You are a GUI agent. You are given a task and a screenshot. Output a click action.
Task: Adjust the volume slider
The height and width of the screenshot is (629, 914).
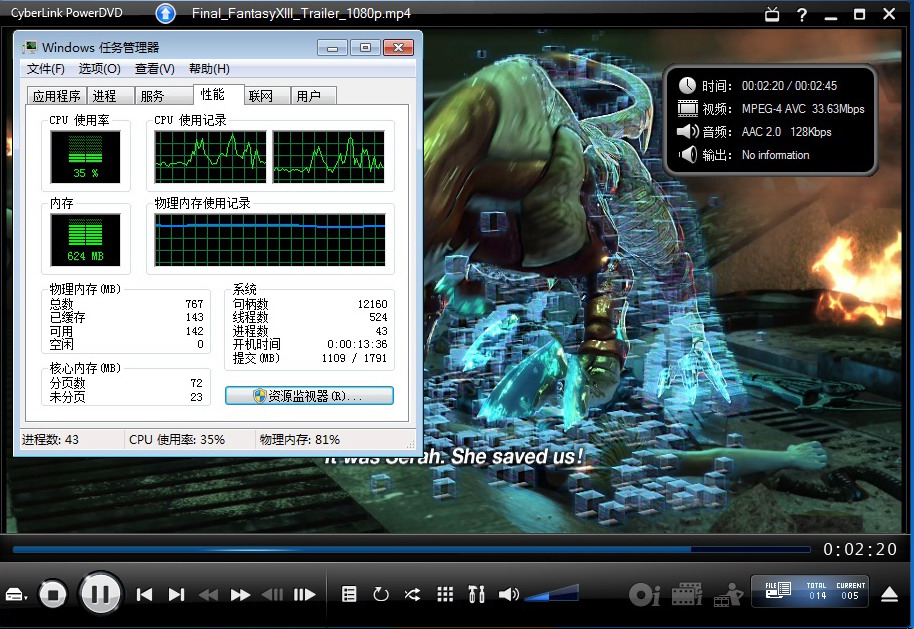point(551,593)
